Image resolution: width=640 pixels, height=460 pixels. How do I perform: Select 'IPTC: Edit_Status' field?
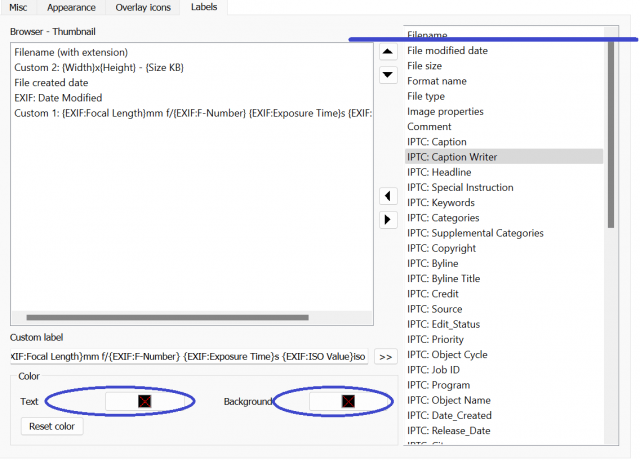(504, 324)
